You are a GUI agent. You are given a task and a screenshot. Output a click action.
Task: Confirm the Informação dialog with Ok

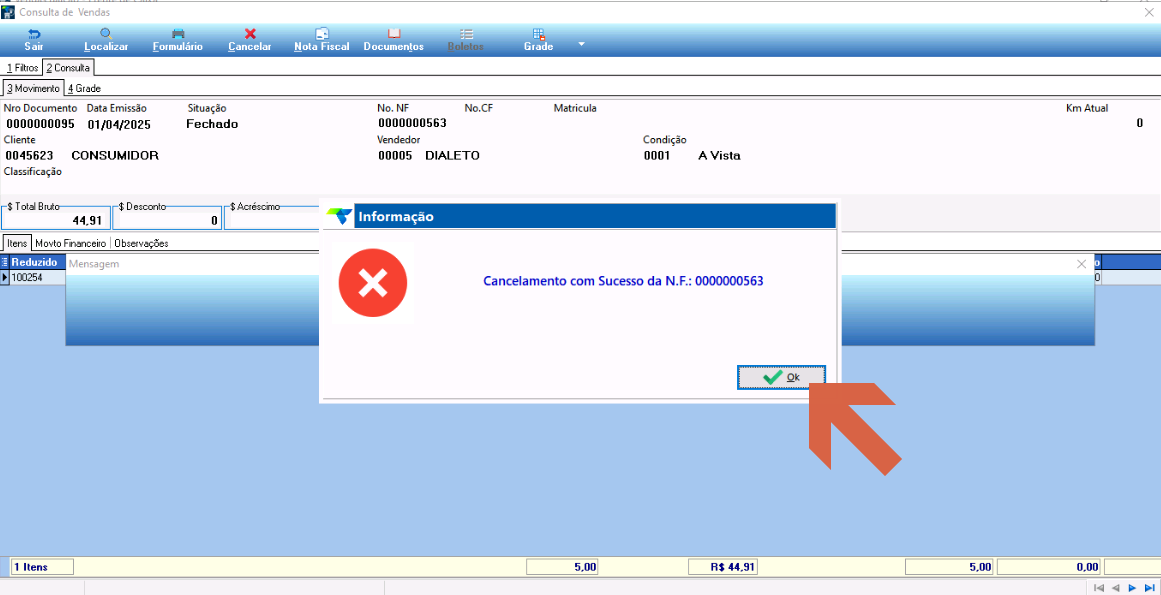(x=781, y=377)
